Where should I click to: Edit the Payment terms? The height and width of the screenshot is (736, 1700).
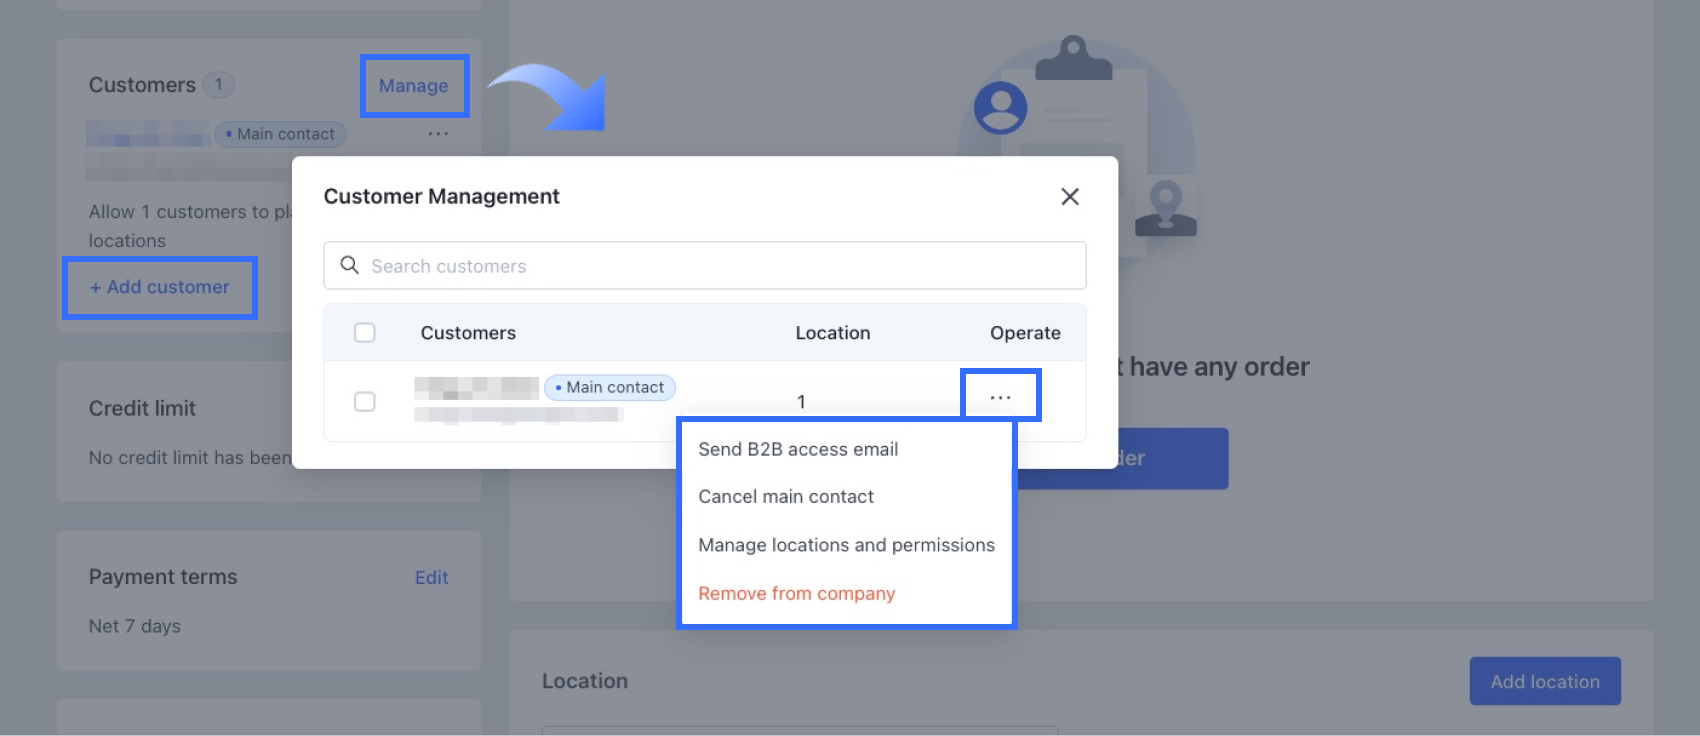click(432, 577)
